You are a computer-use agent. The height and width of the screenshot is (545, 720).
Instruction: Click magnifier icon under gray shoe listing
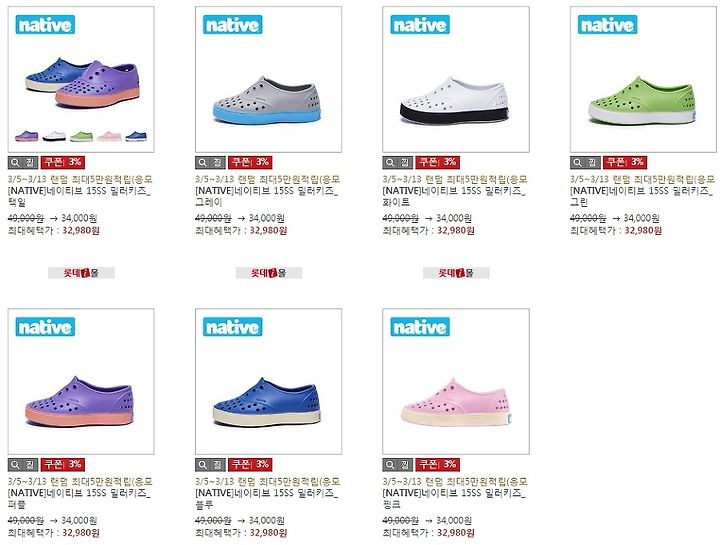click(202, 162)
